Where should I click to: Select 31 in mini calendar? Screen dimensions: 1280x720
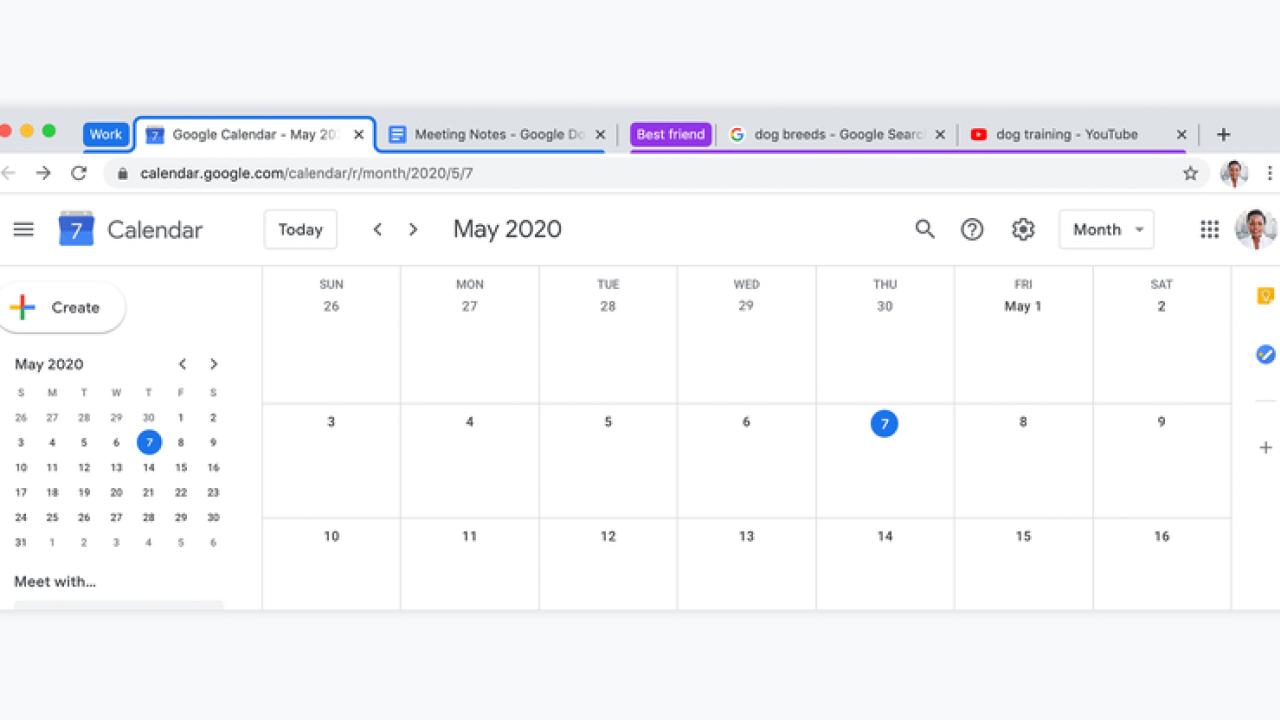pos(21,542)
